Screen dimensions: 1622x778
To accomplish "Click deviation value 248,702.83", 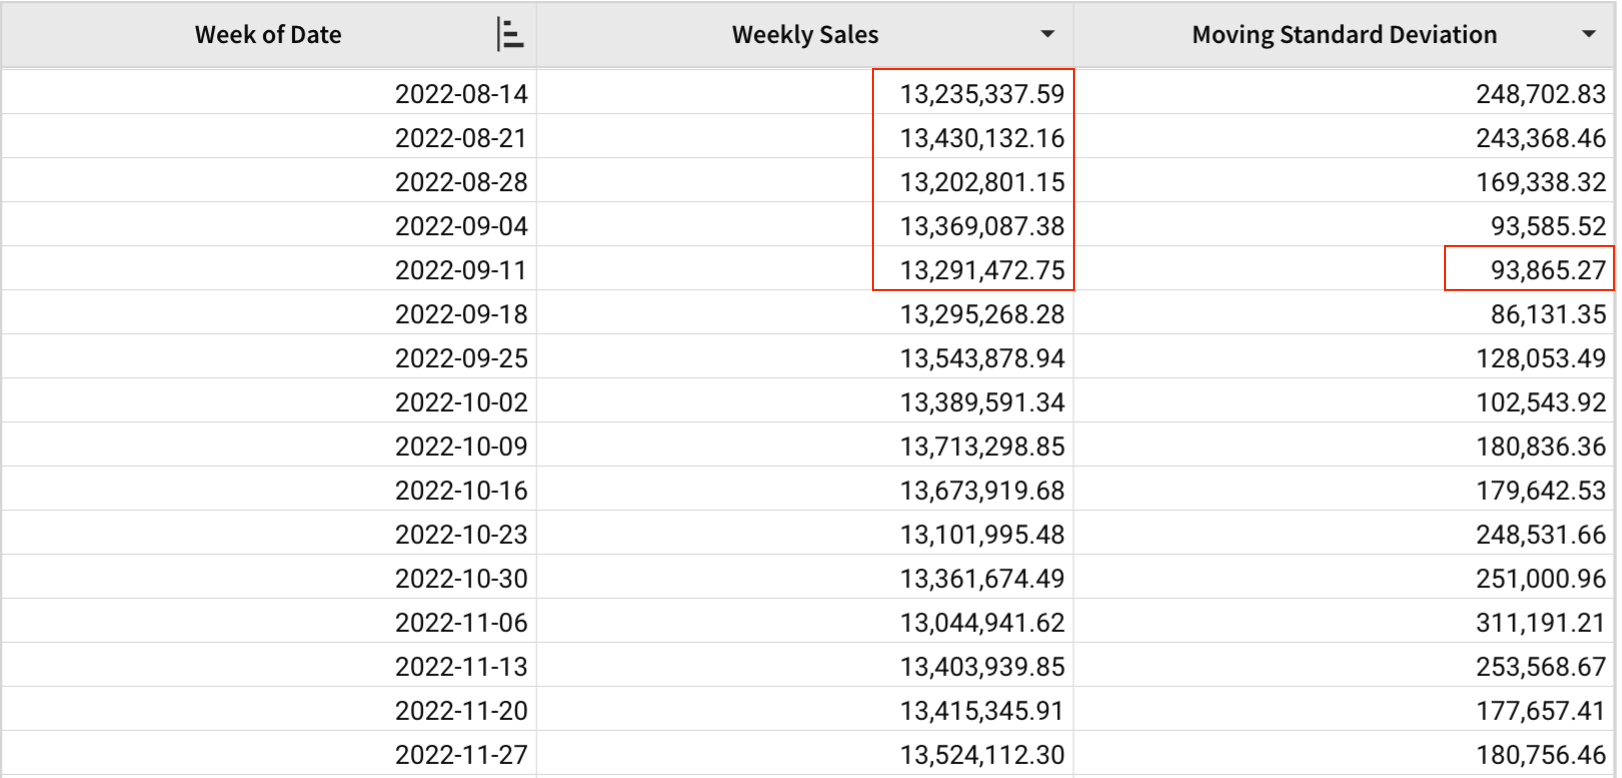I will pos(1540,94).
